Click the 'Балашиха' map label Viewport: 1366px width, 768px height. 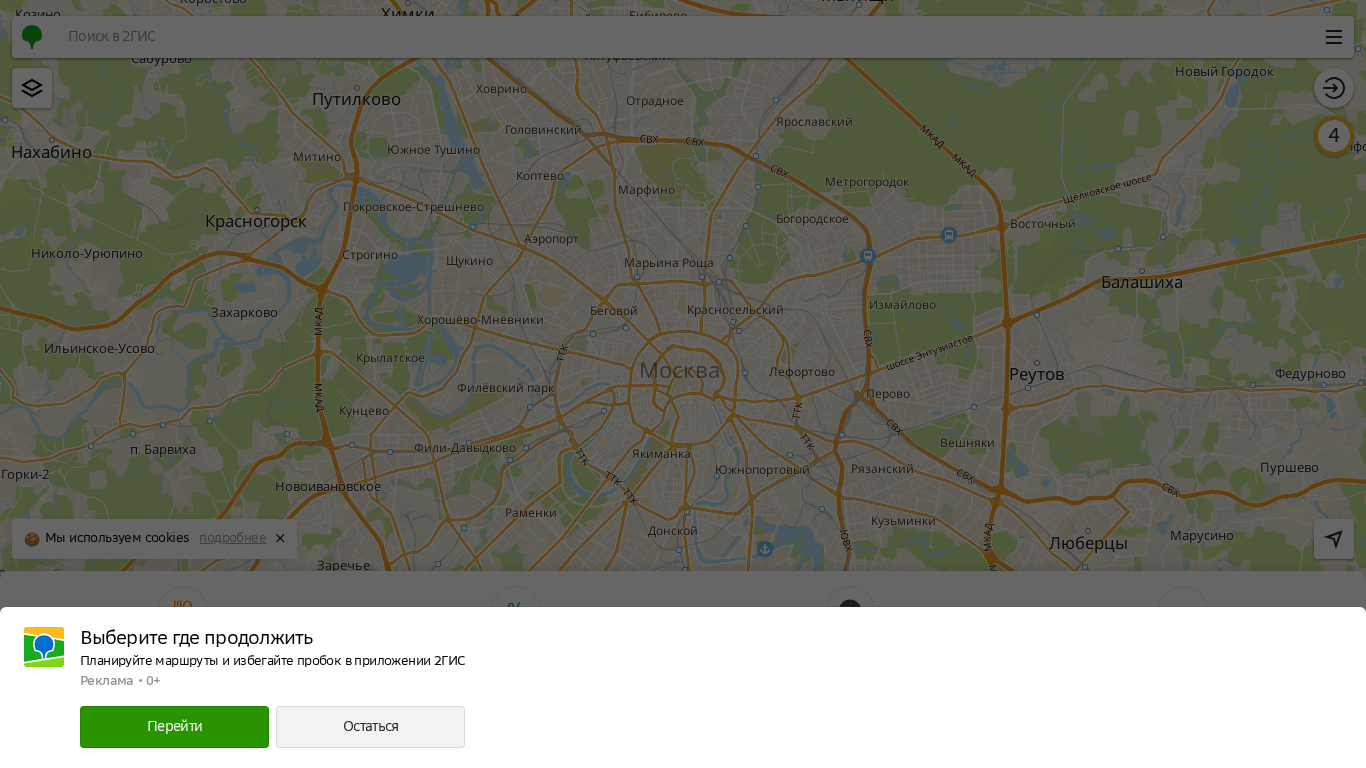pyautogui.click(x=1142, y=282)
